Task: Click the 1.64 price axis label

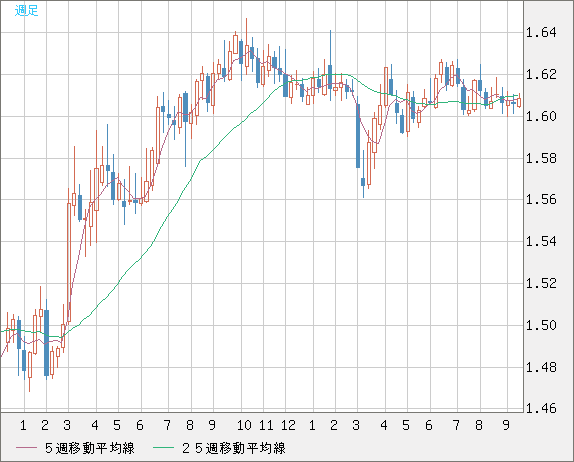Action: coord(541,33)
